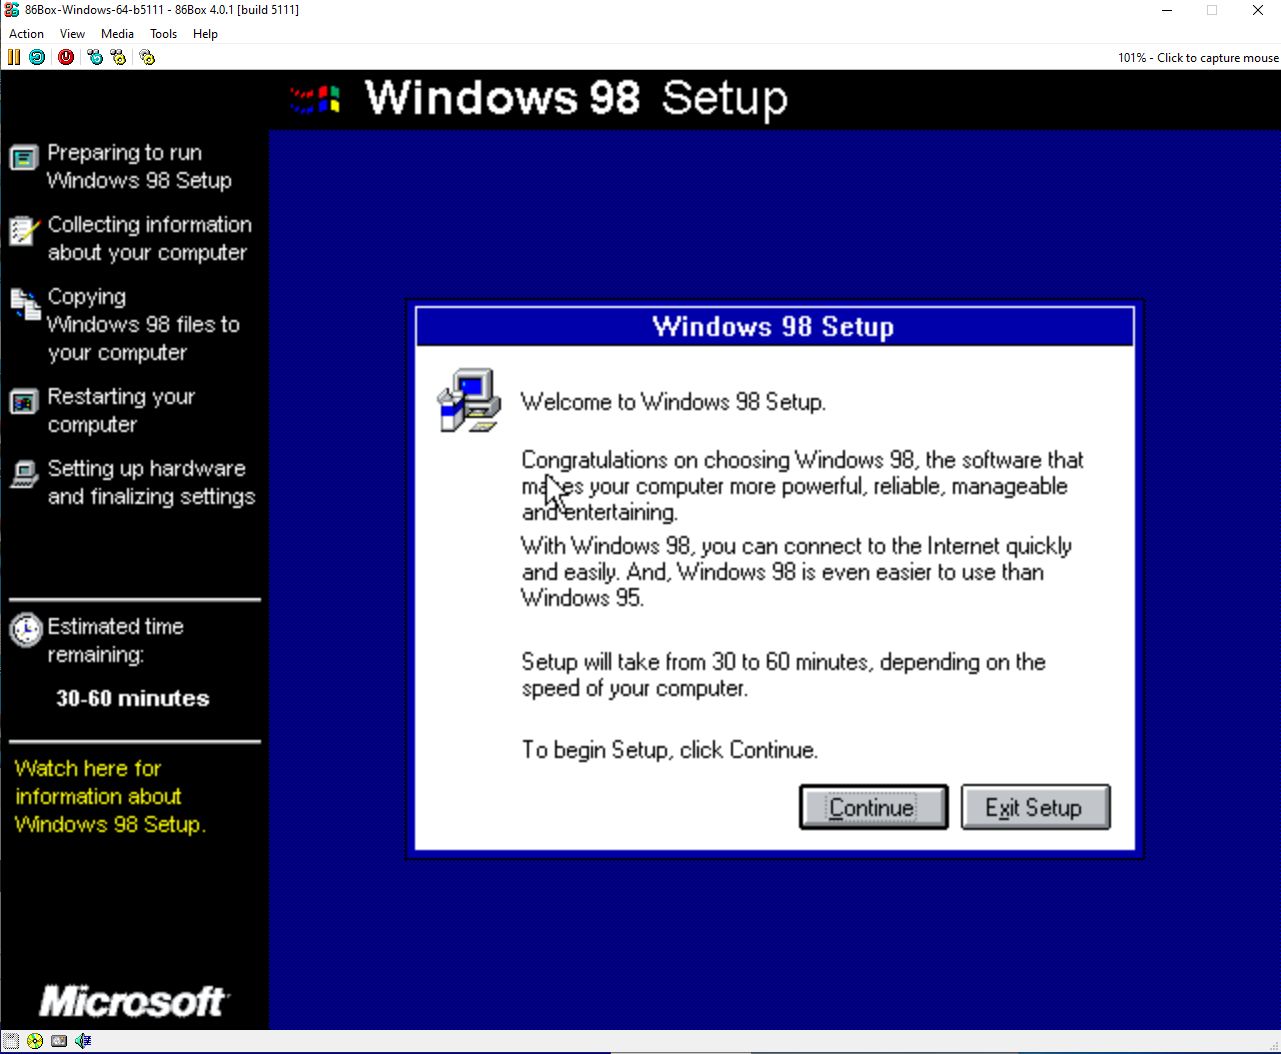Open the View menu
1281x1054 pixels.
(72, 33)
